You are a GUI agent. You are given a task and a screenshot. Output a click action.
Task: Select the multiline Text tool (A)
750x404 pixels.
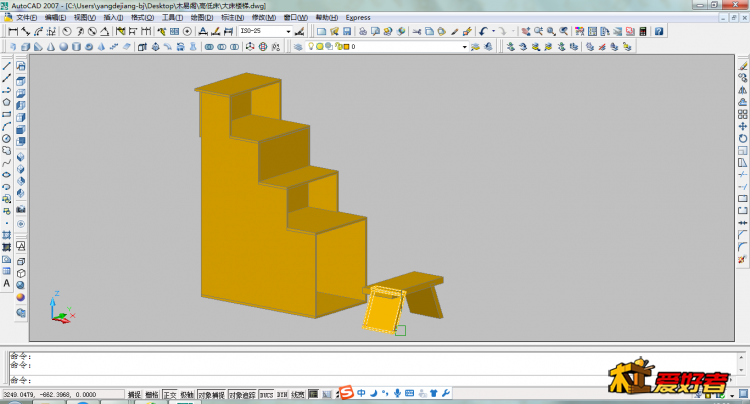[7, 283]
